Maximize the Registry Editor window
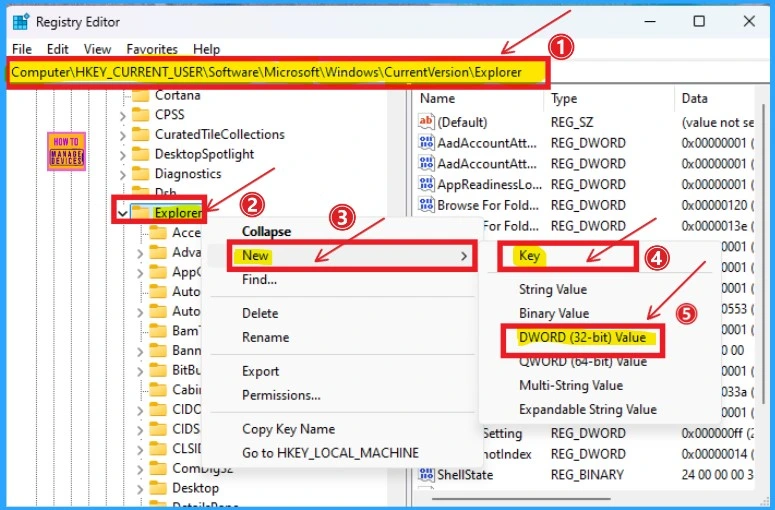The height and width of the screenshot is (510, 775). point(699,21)
